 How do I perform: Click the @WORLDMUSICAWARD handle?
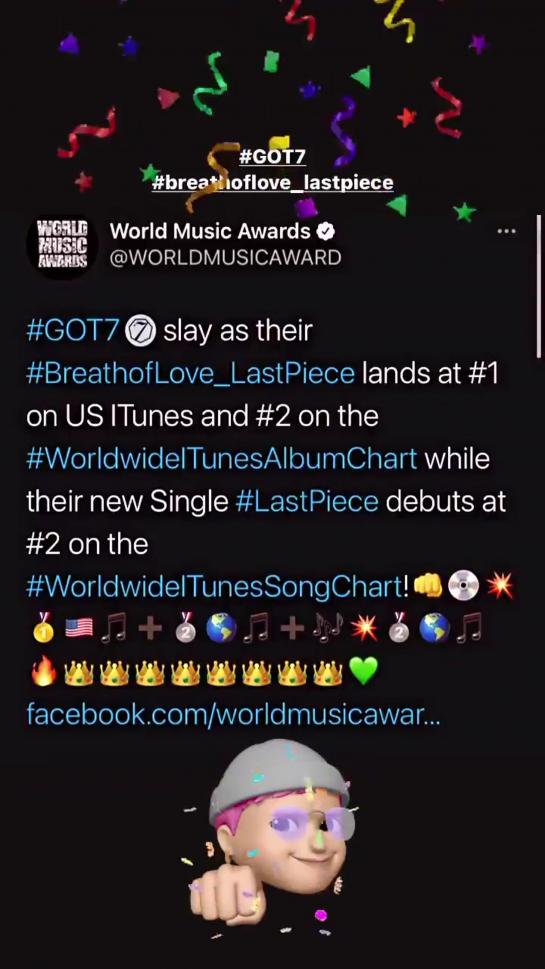[x=226, y=258]
